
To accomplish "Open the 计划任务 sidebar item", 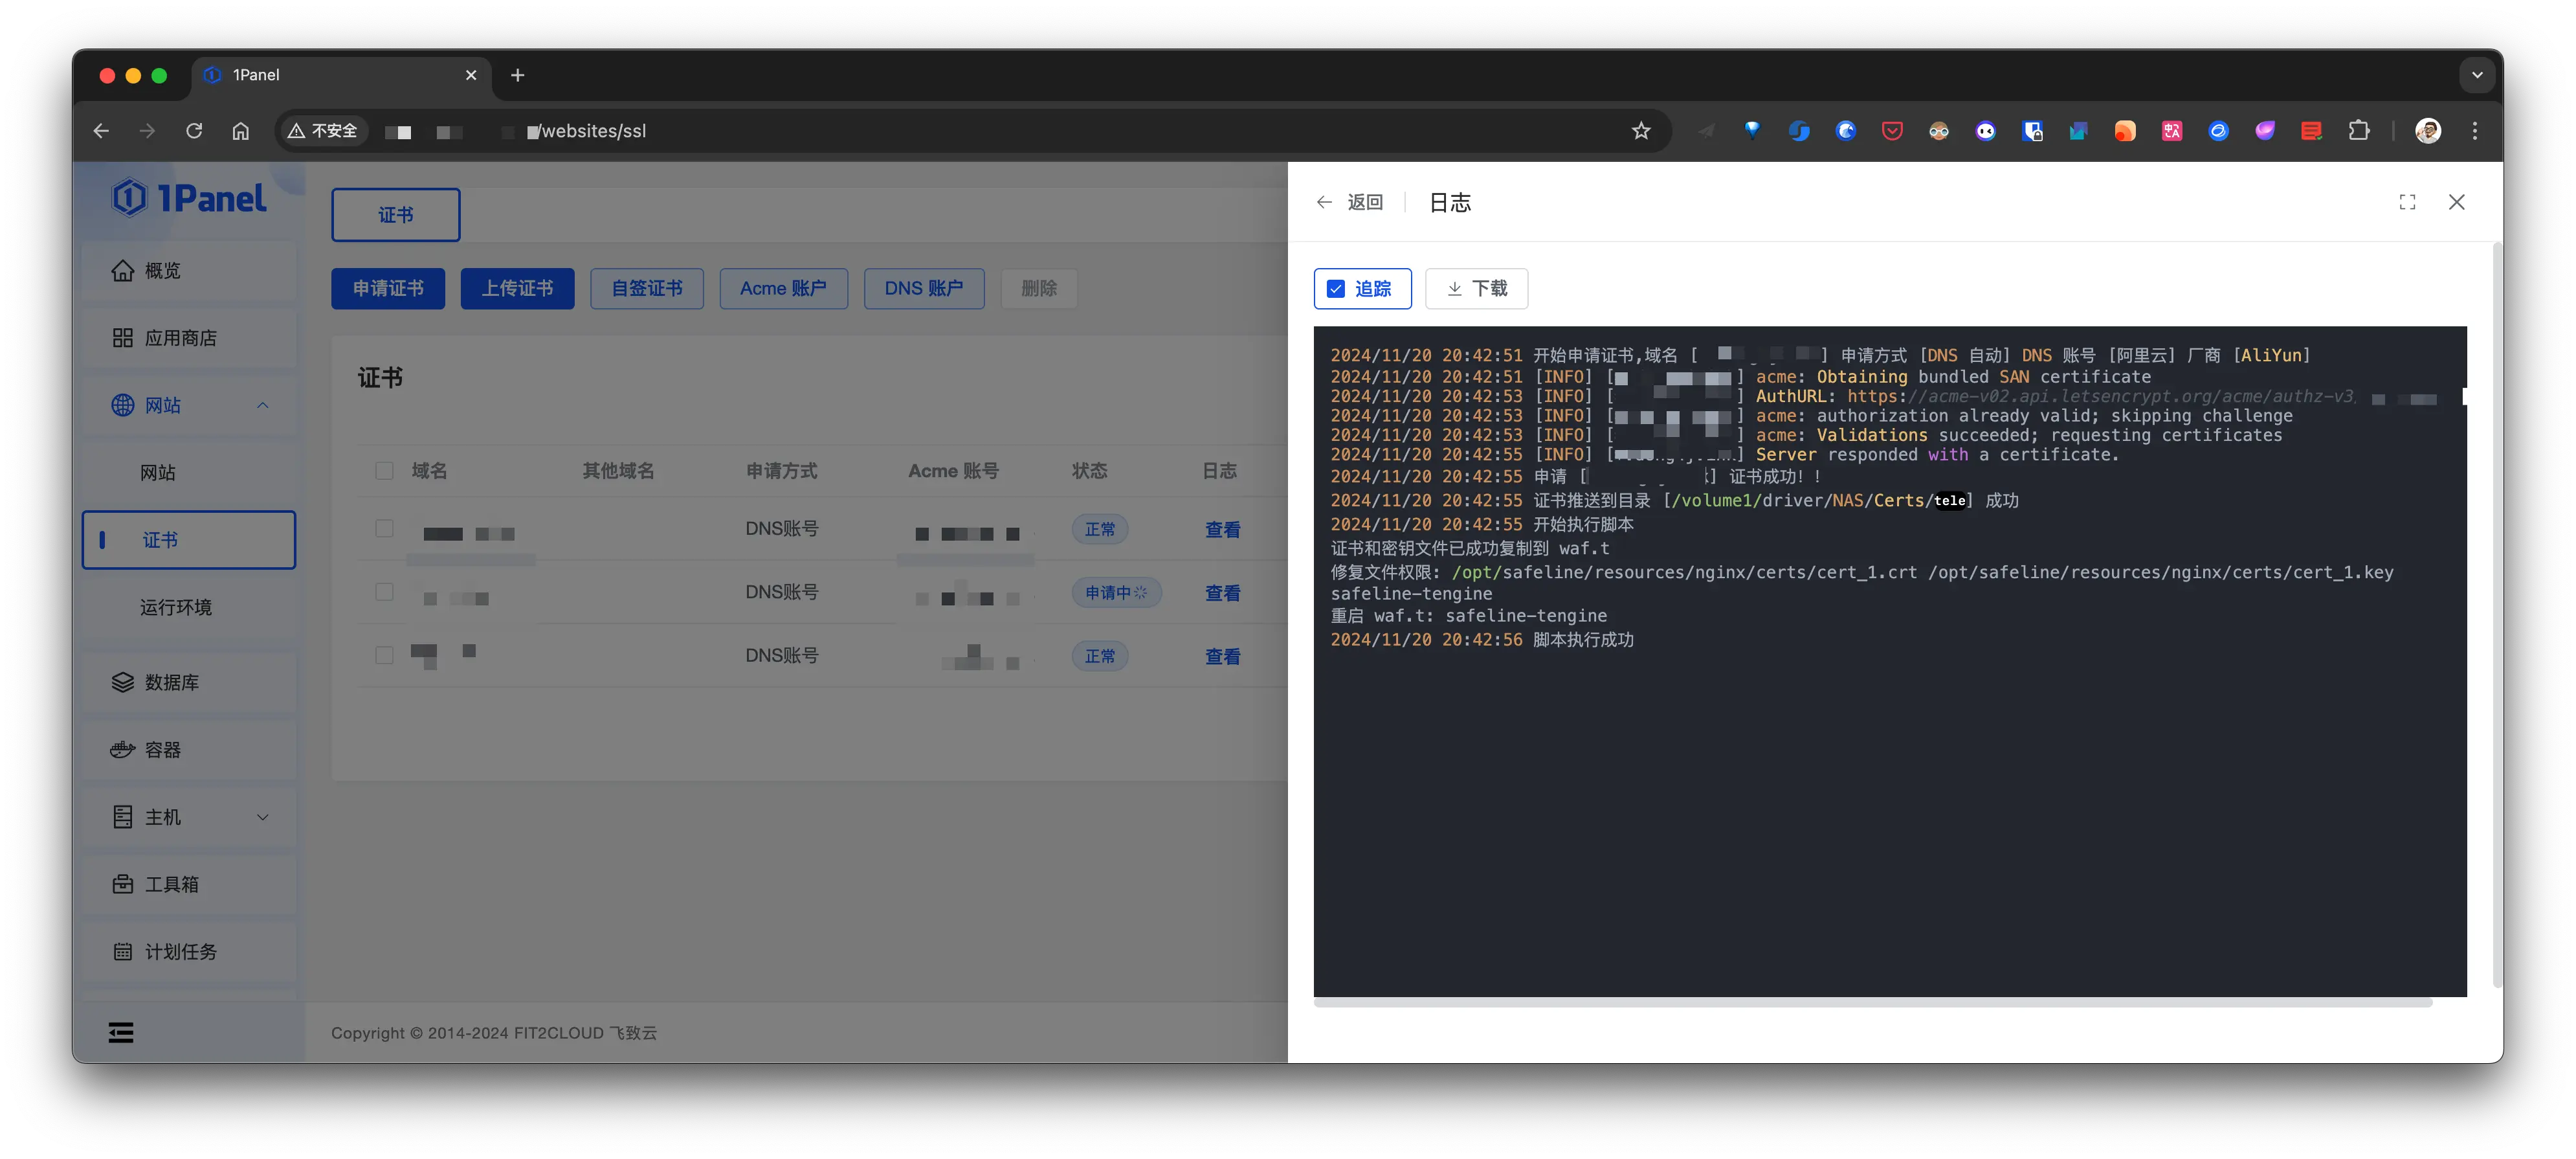I will pyautogui.click(x=180, y=951).
